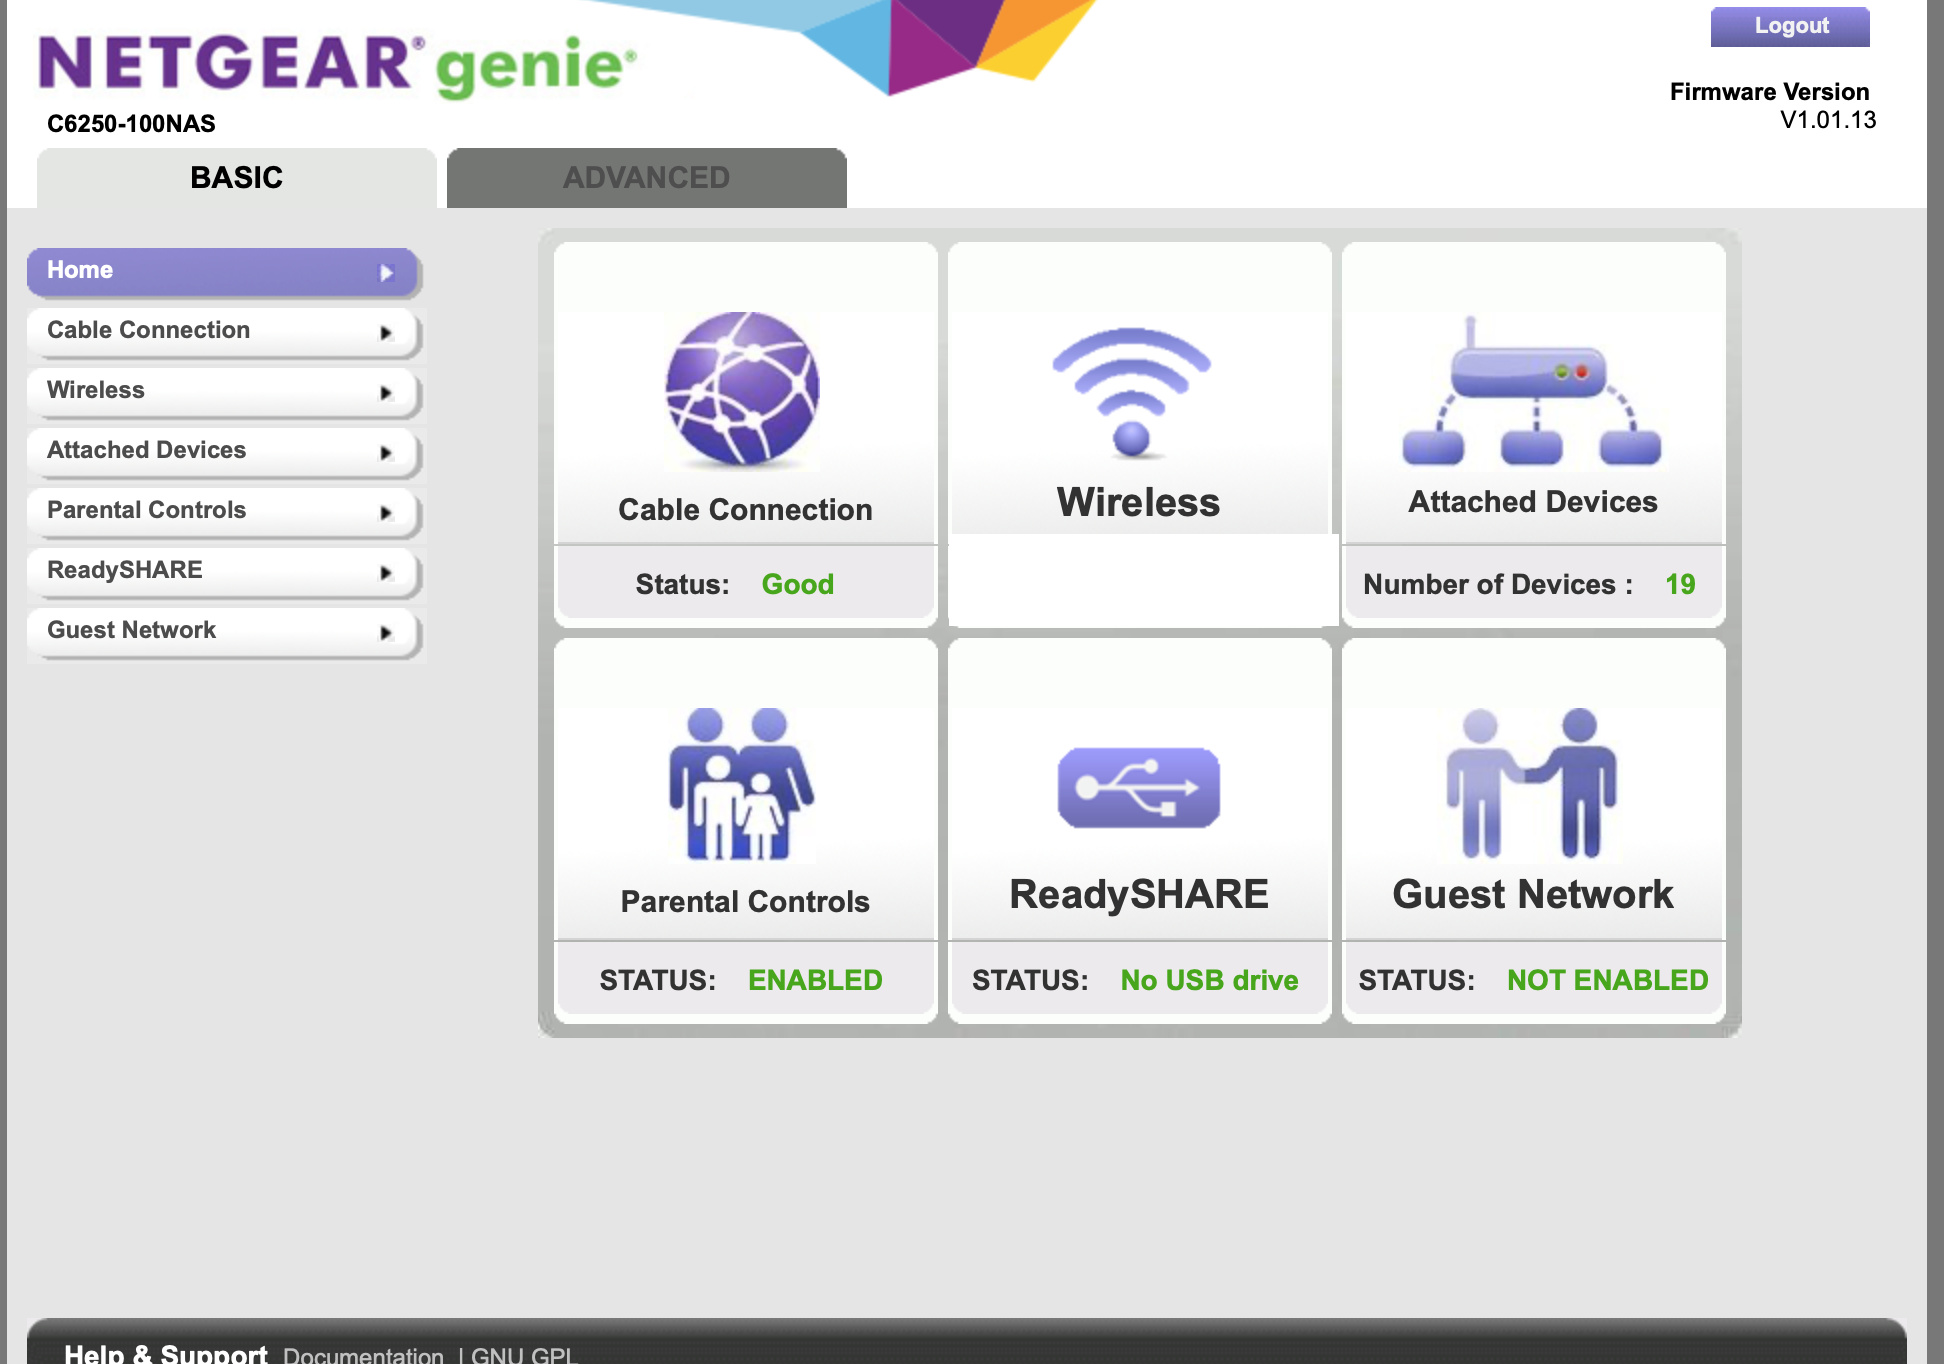Click the arrow beside sidebar Attached Devices

tap(386, 453)
